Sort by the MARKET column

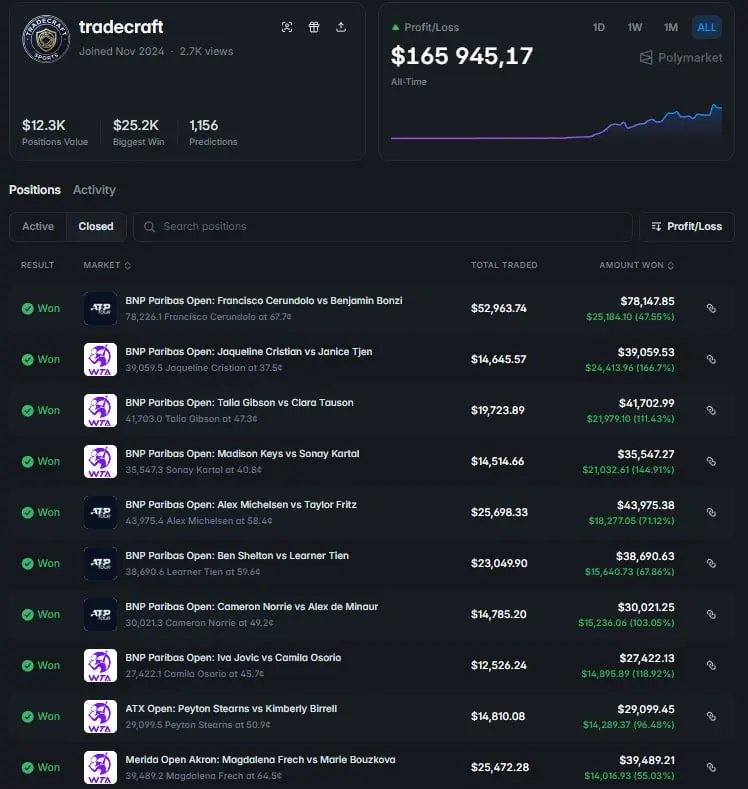point(107,265)
